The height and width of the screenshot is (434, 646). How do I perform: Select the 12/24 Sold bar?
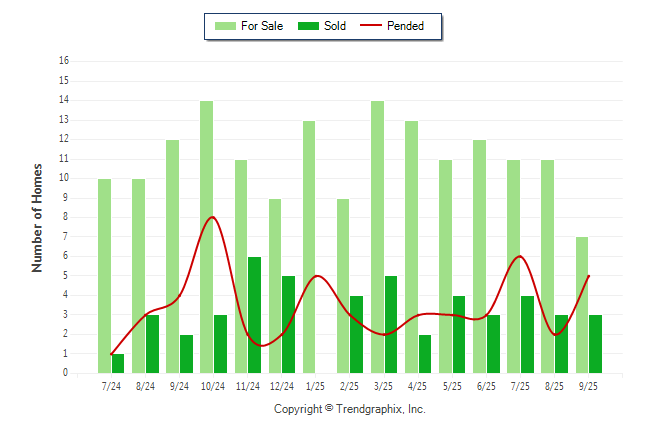click(x=288, y=325)
